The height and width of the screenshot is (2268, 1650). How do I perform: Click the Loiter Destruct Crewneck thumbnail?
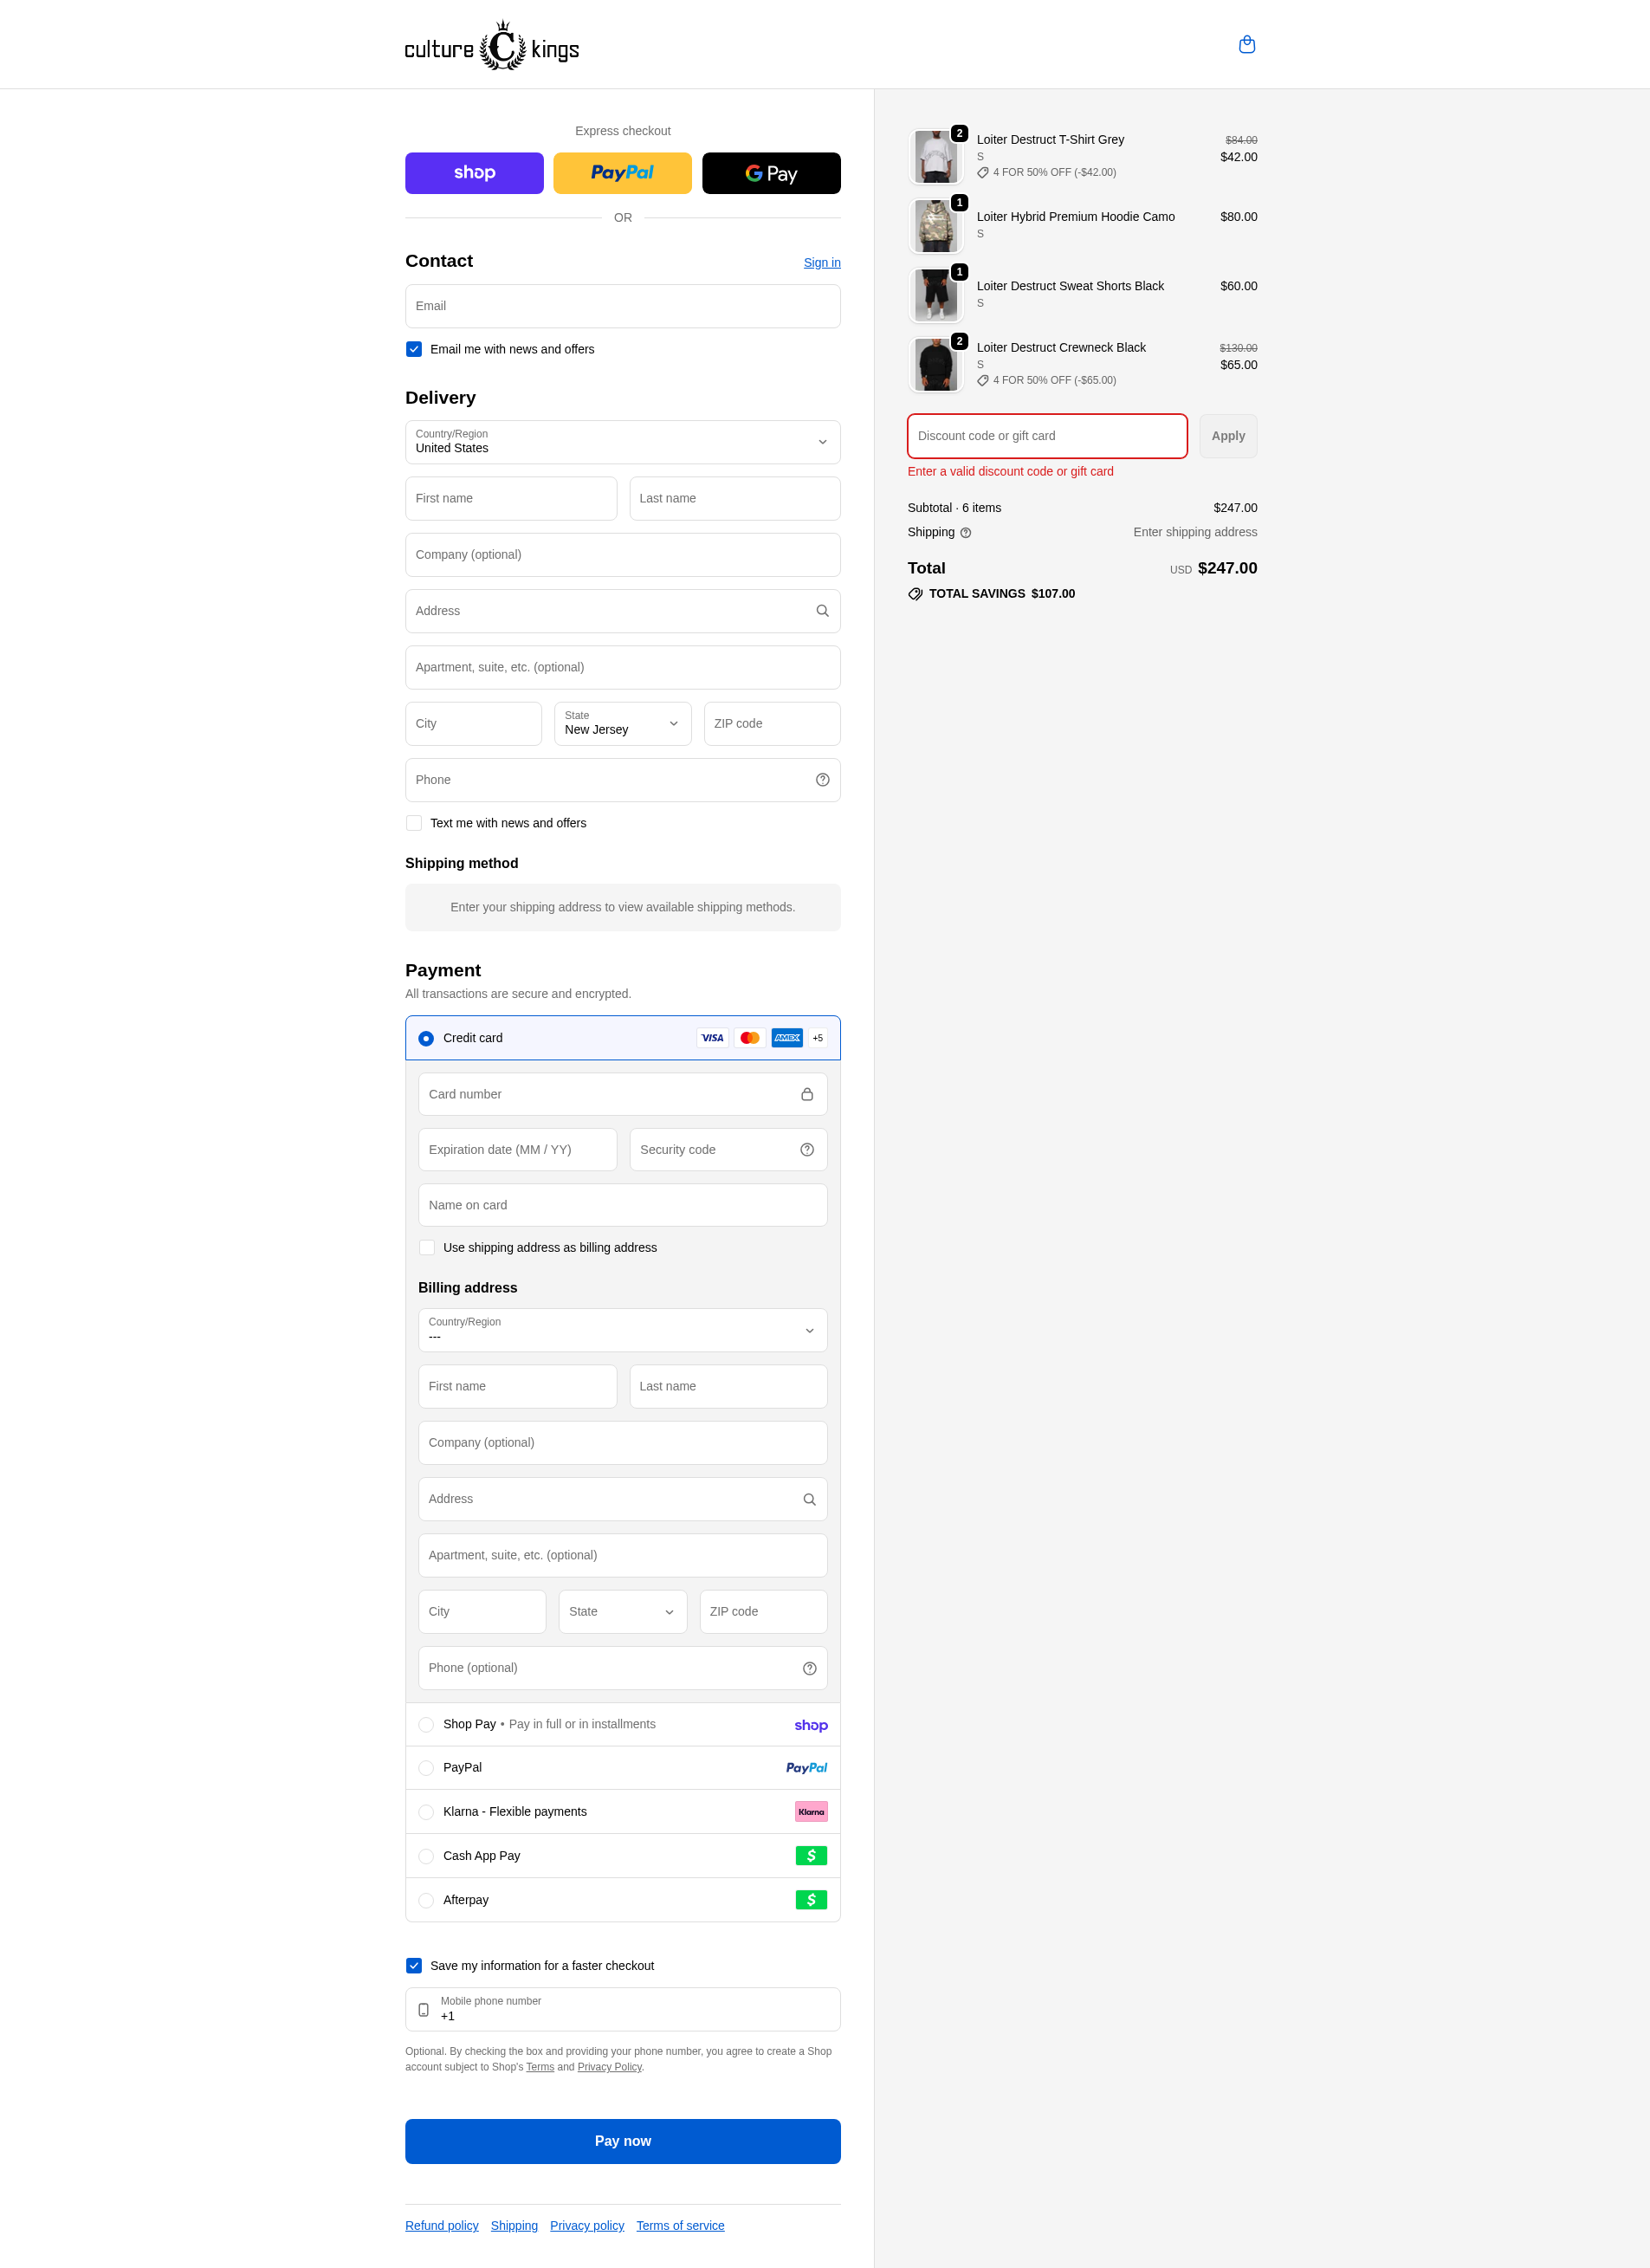click(x=935, y=364)
